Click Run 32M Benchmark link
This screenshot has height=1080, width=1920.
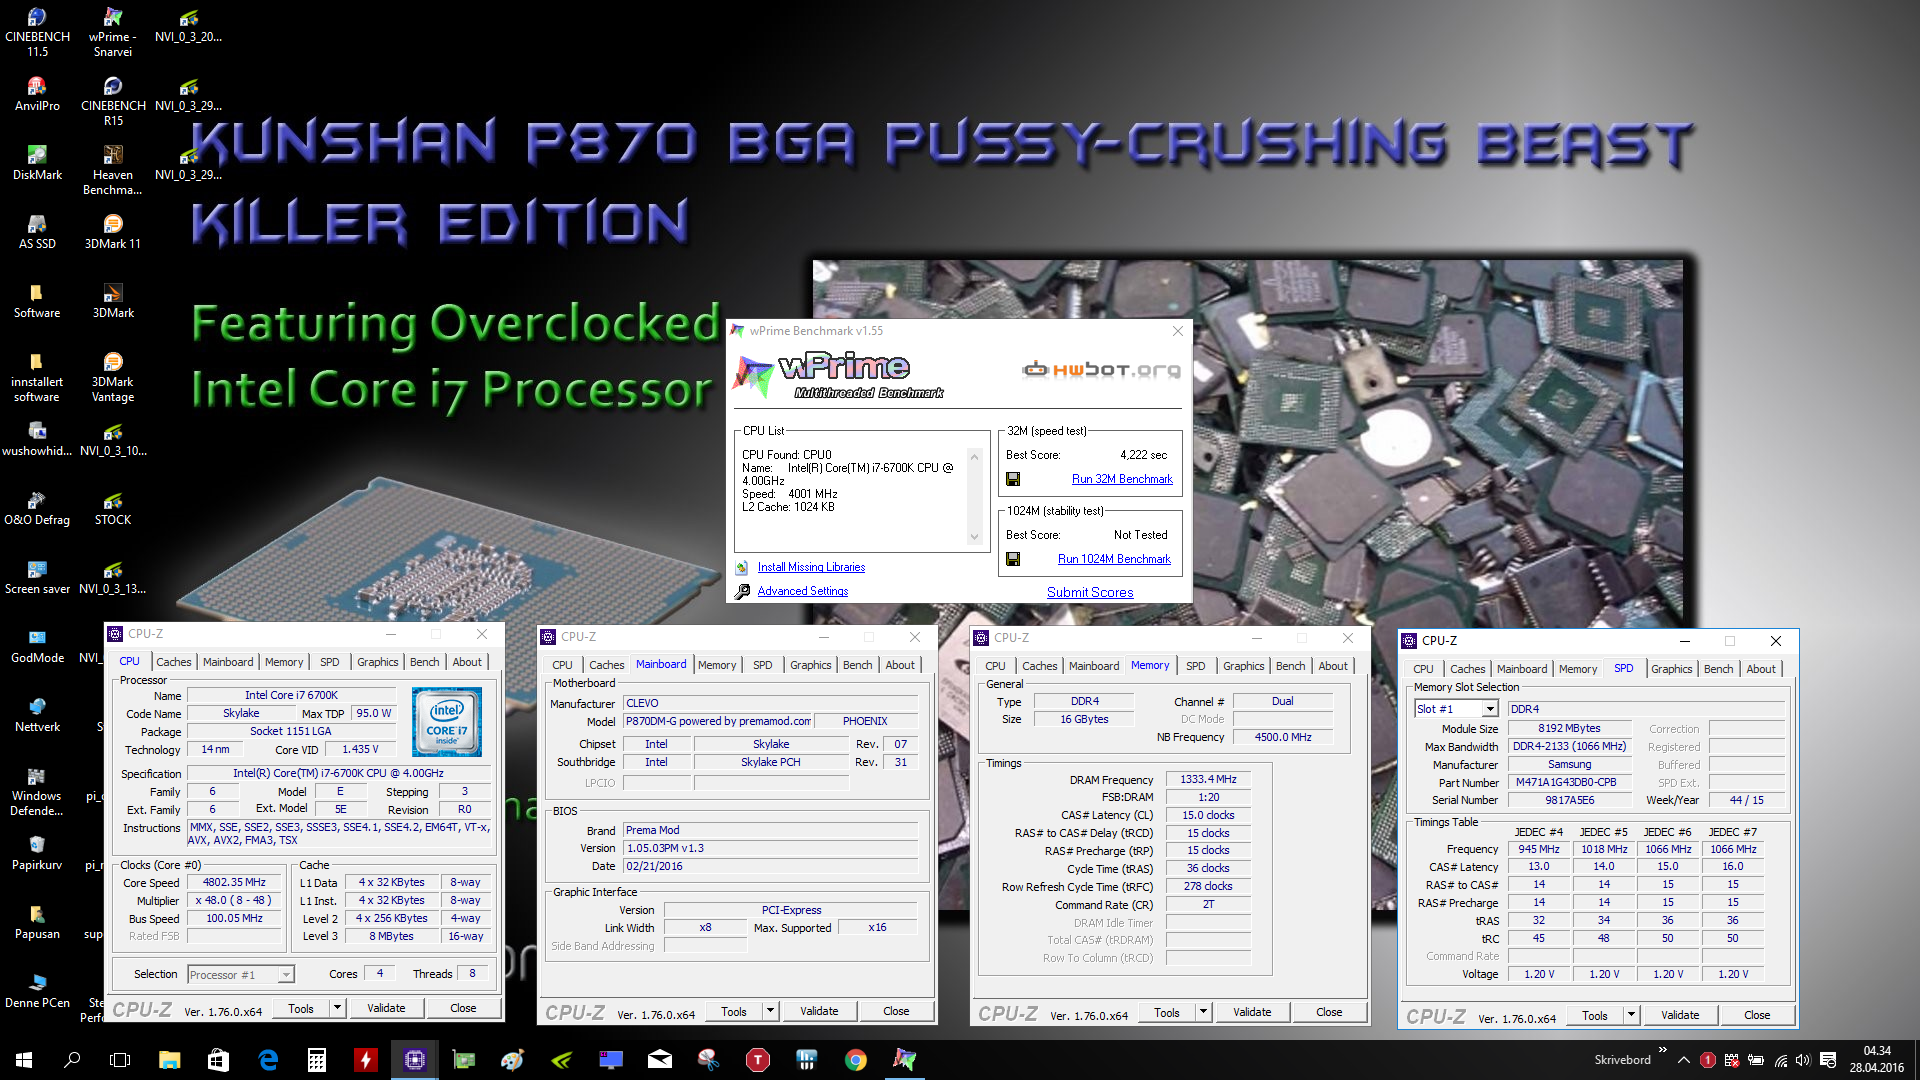tap(1122, 479)
